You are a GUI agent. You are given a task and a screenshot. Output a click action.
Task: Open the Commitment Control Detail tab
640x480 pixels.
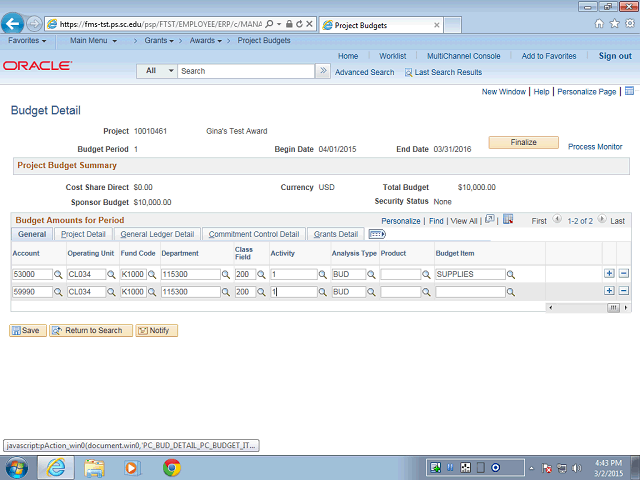[254, 234]
